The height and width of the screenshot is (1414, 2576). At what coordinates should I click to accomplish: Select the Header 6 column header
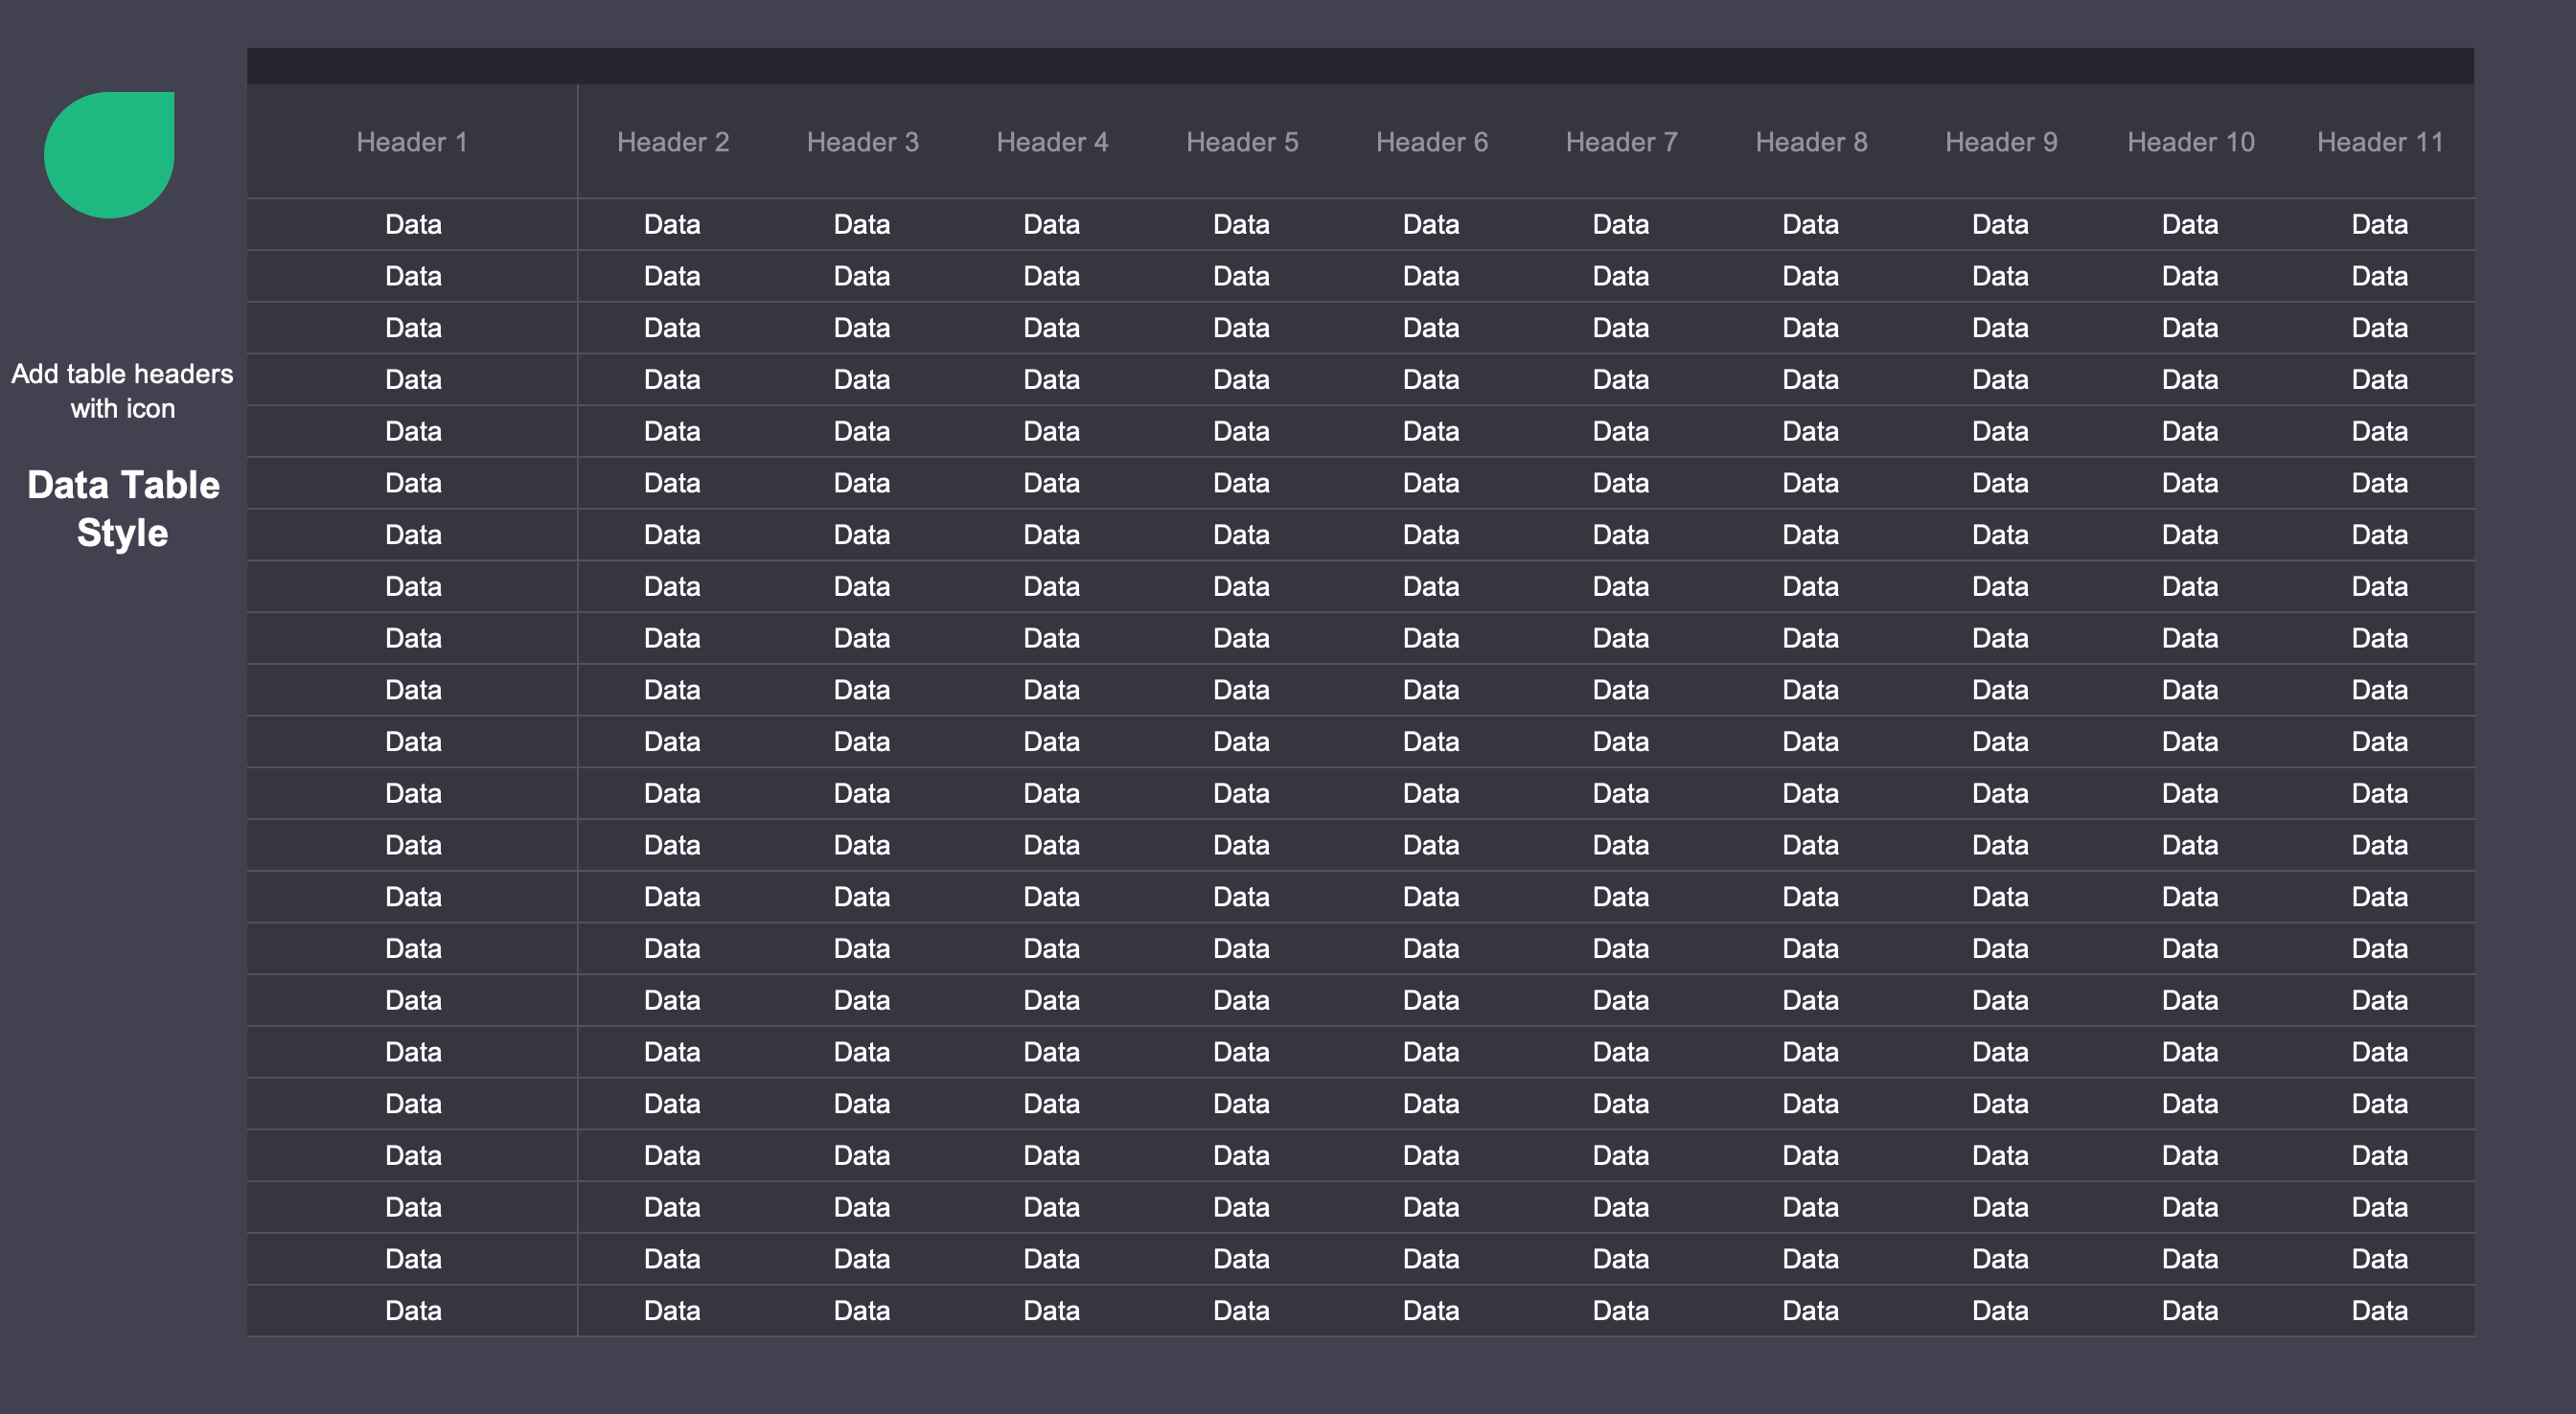tap(1431, 142)
